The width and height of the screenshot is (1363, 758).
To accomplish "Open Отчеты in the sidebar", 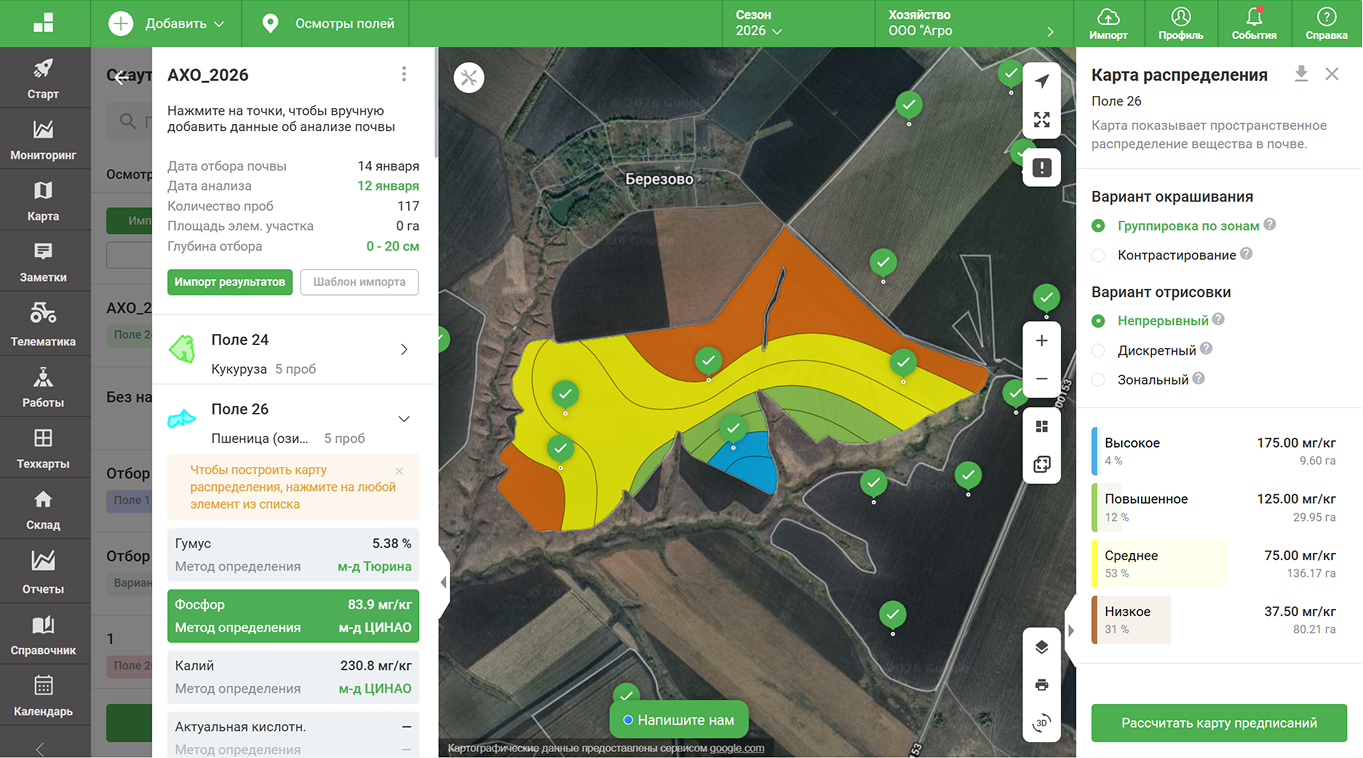I will [x=44, y=572].
